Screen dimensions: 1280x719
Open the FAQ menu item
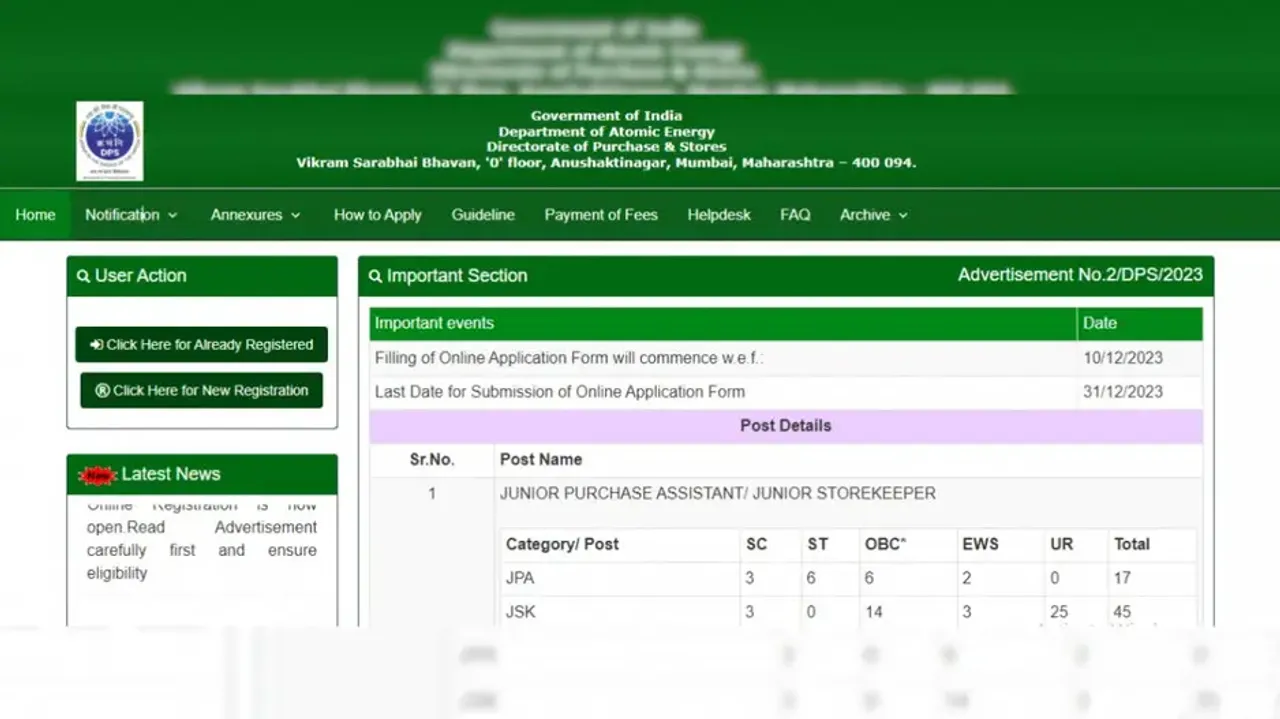tap(795, 215)
